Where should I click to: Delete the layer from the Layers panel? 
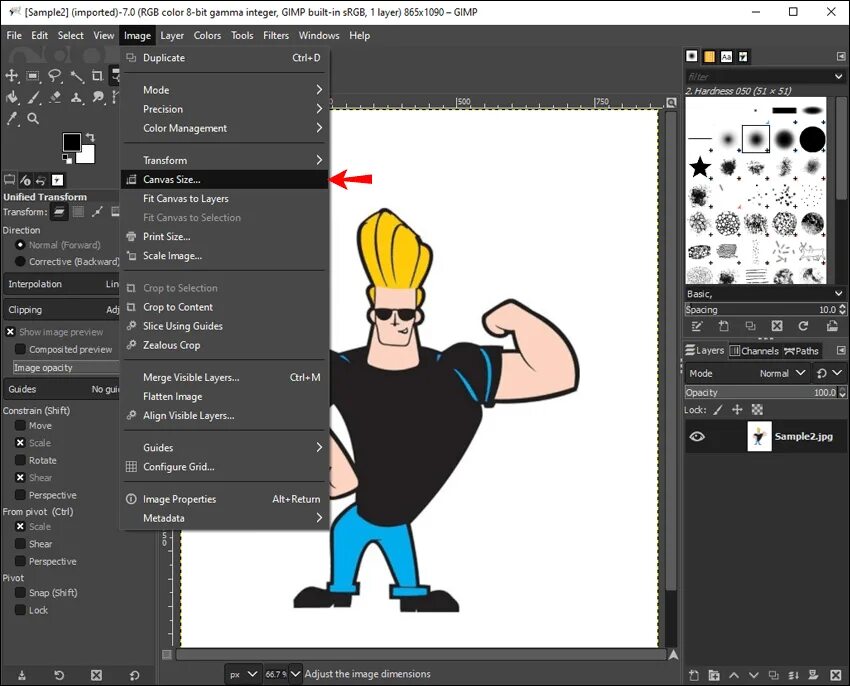[835, 675]
